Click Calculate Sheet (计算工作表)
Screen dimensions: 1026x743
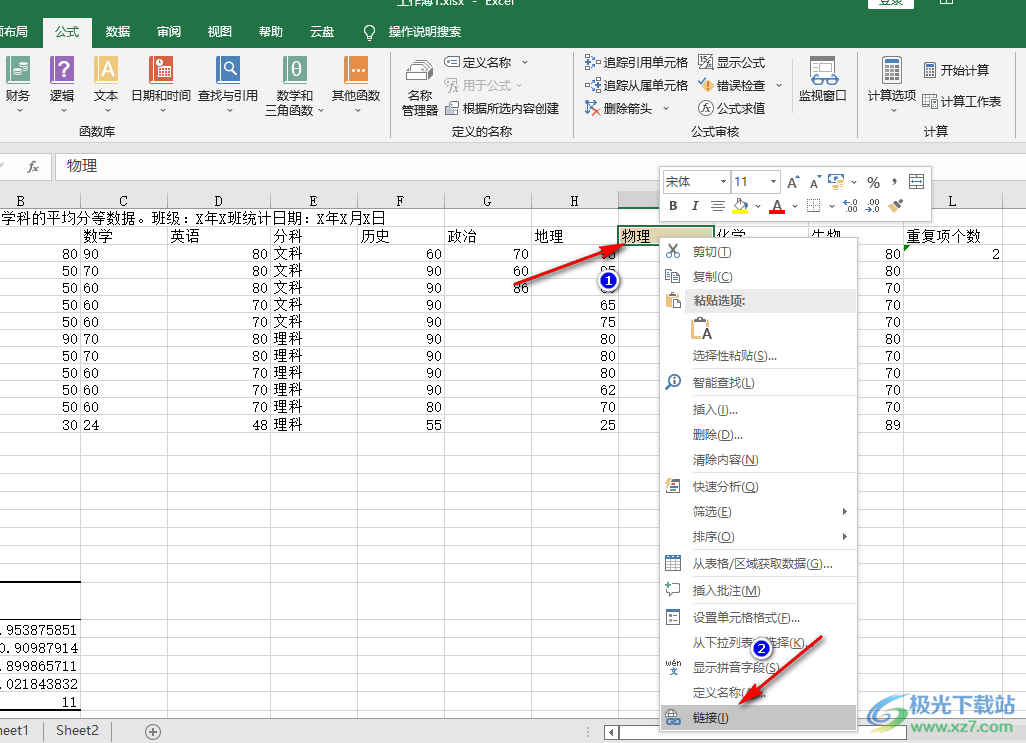[961, 101]
